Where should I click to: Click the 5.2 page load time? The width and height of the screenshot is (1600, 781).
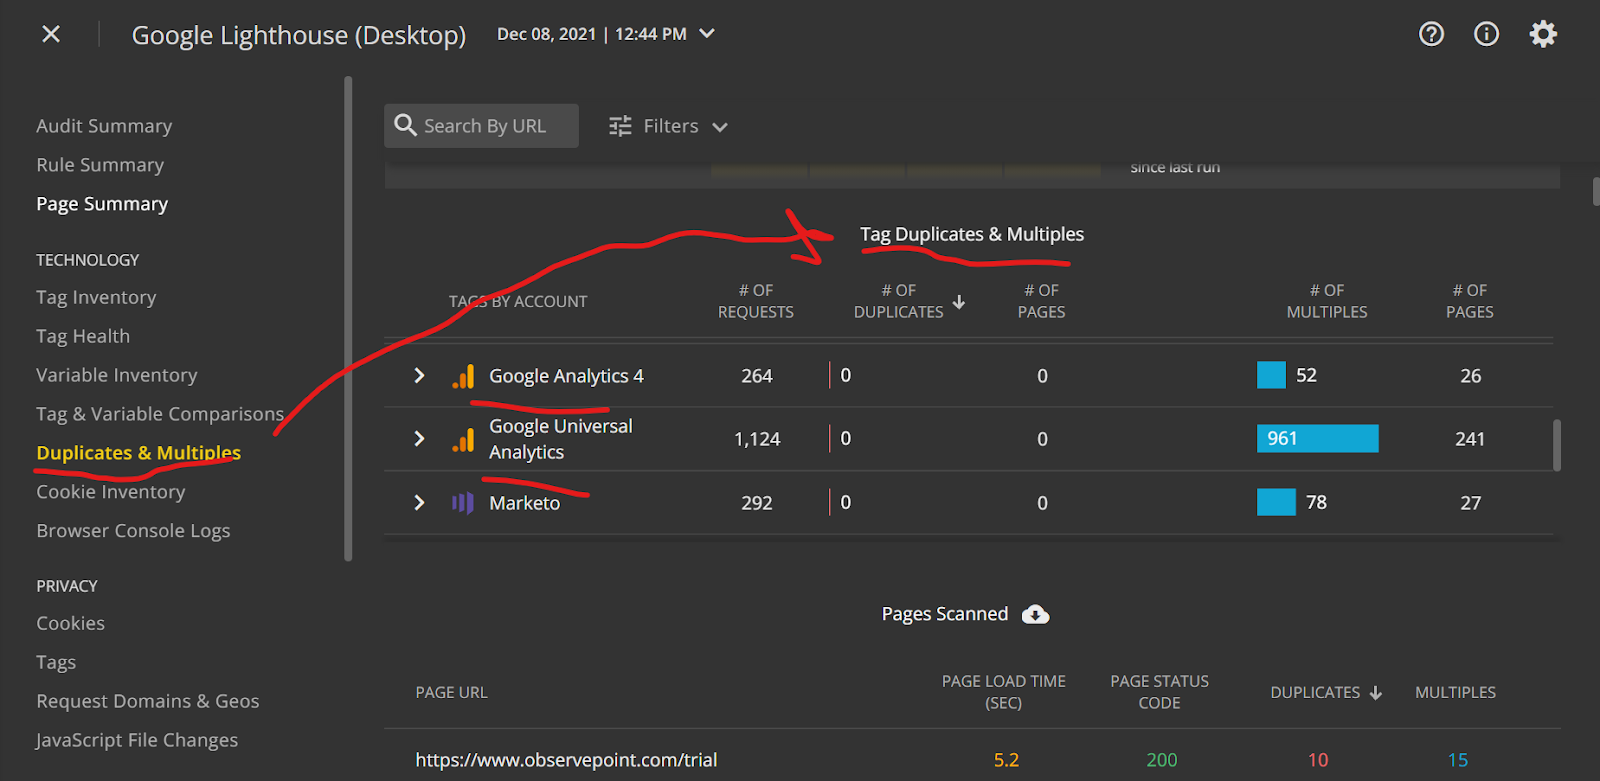pos(1007,760)
